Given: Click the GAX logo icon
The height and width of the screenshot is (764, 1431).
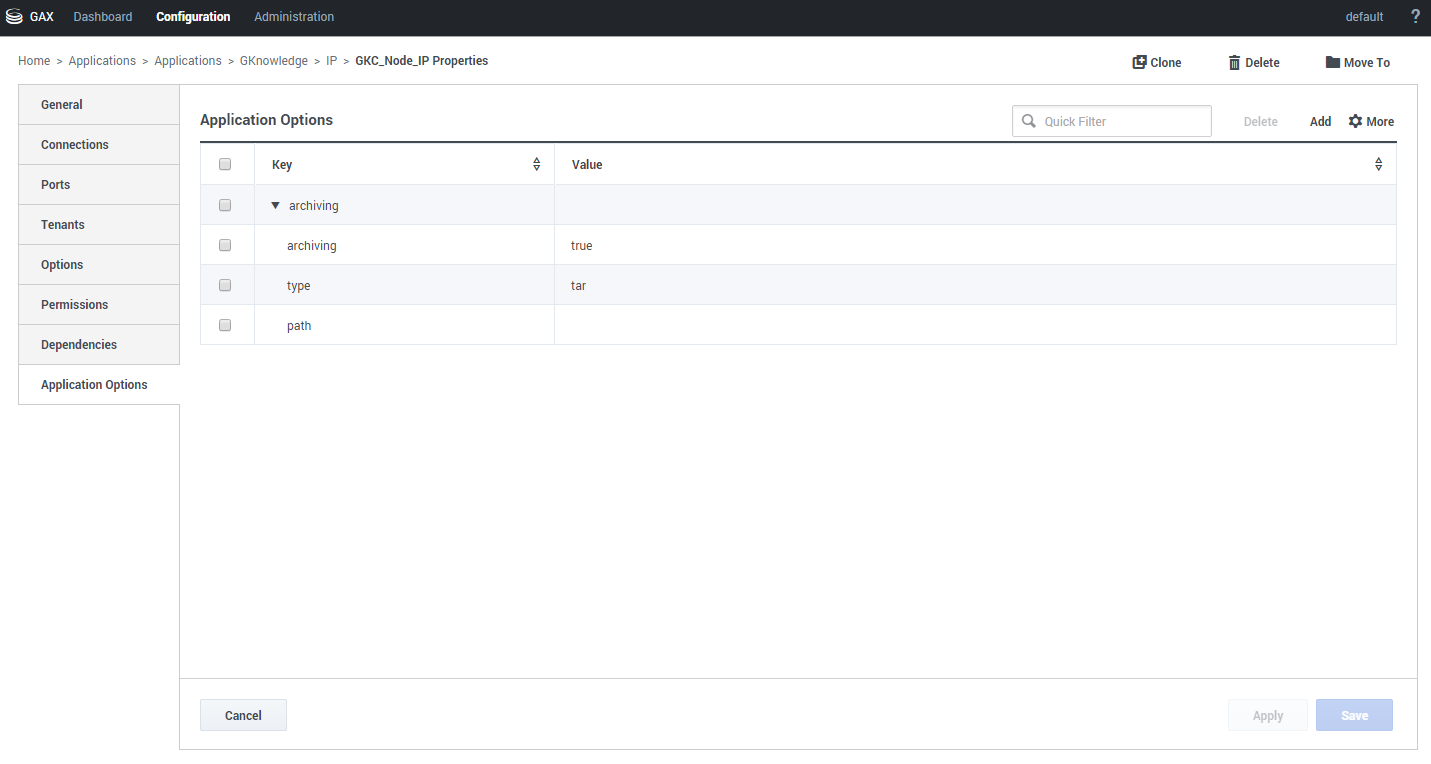Looking at the screenshot, I should (x=14, y=17).
